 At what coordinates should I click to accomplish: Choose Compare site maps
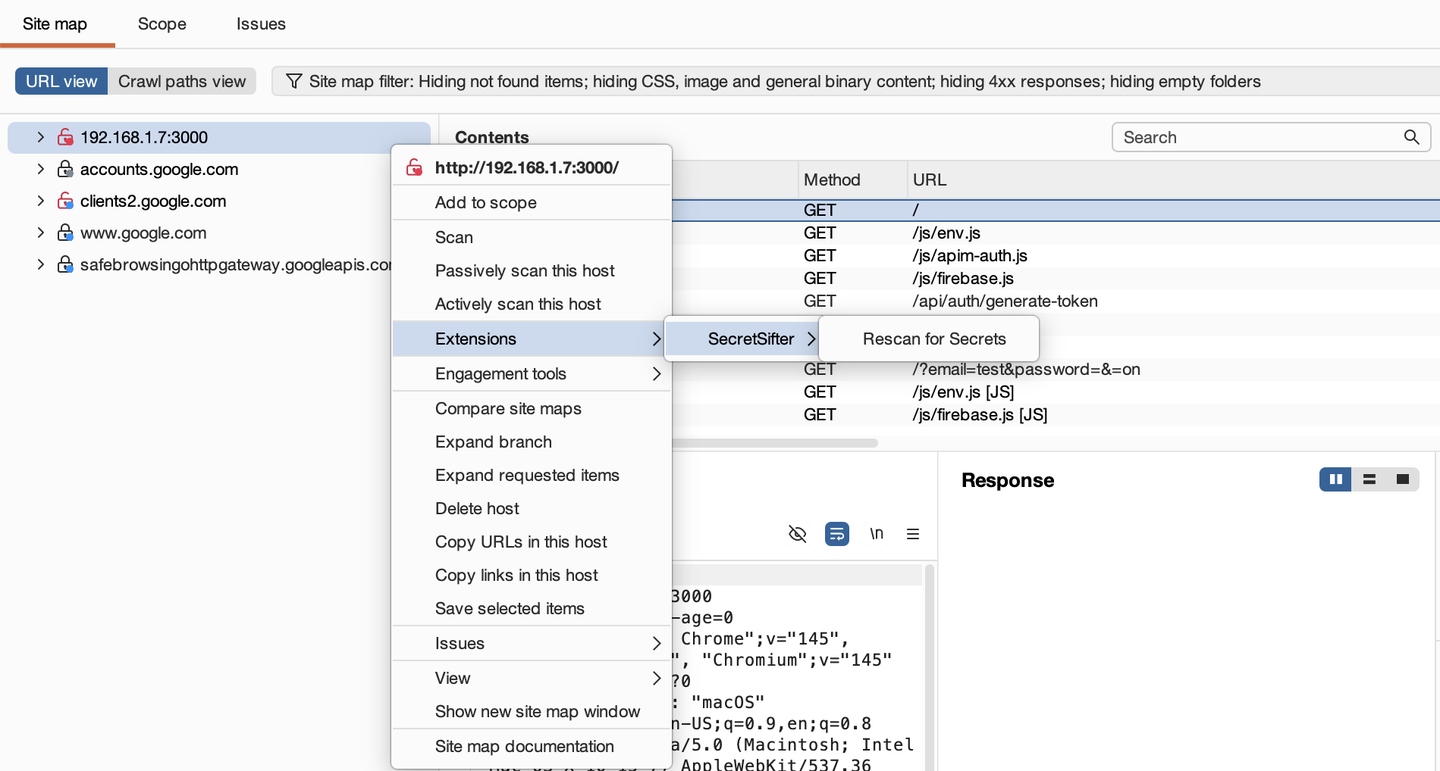click(x=531, y=408)
